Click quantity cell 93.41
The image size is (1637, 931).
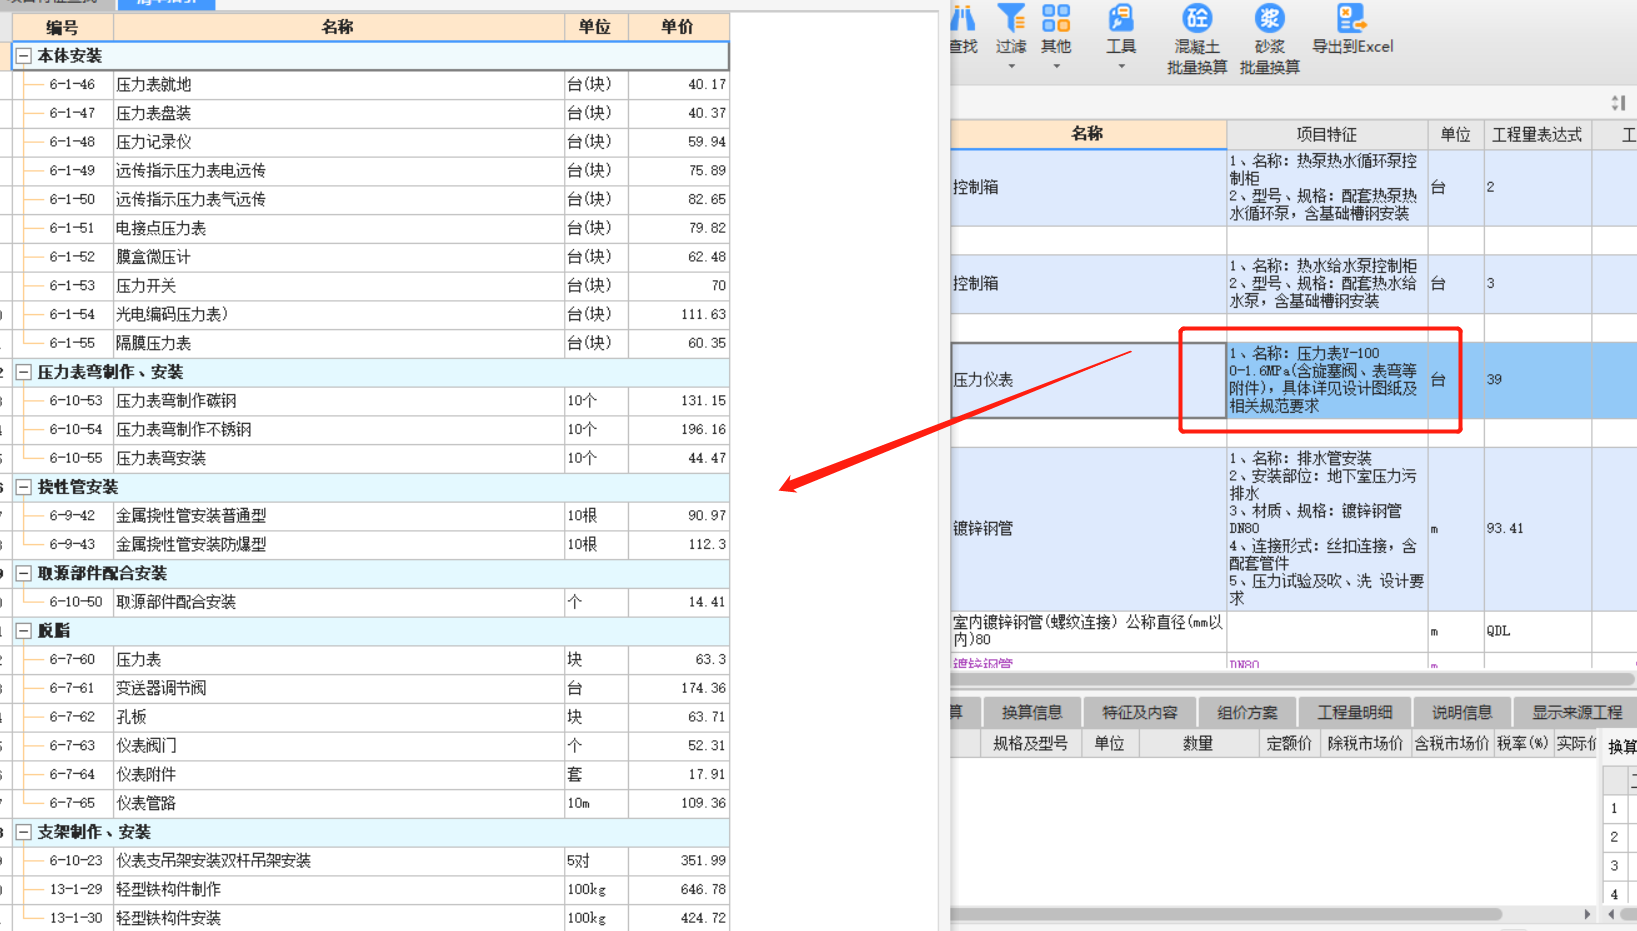coord(1537,528)
